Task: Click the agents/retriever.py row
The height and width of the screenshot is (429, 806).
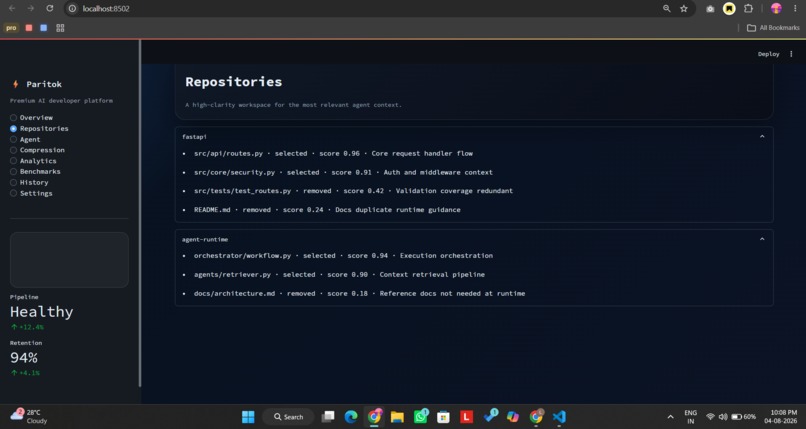Action: coord(339,274)
